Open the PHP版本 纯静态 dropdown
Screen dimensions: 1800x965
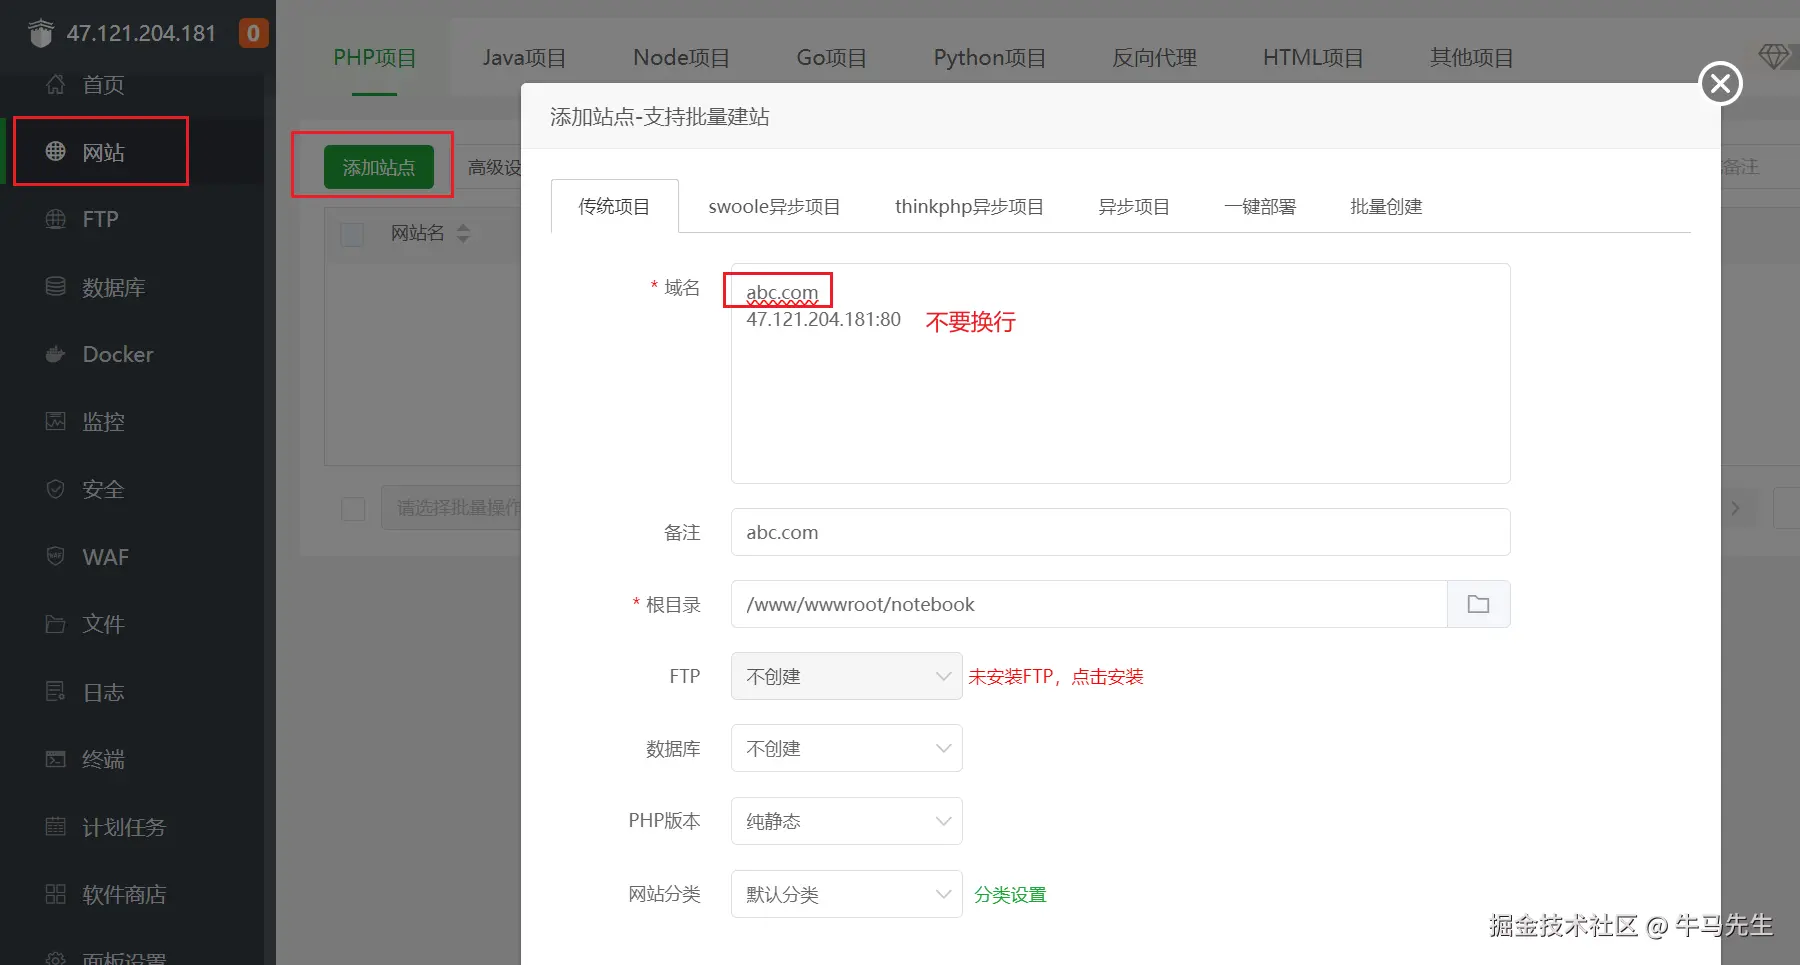[846, 821]
